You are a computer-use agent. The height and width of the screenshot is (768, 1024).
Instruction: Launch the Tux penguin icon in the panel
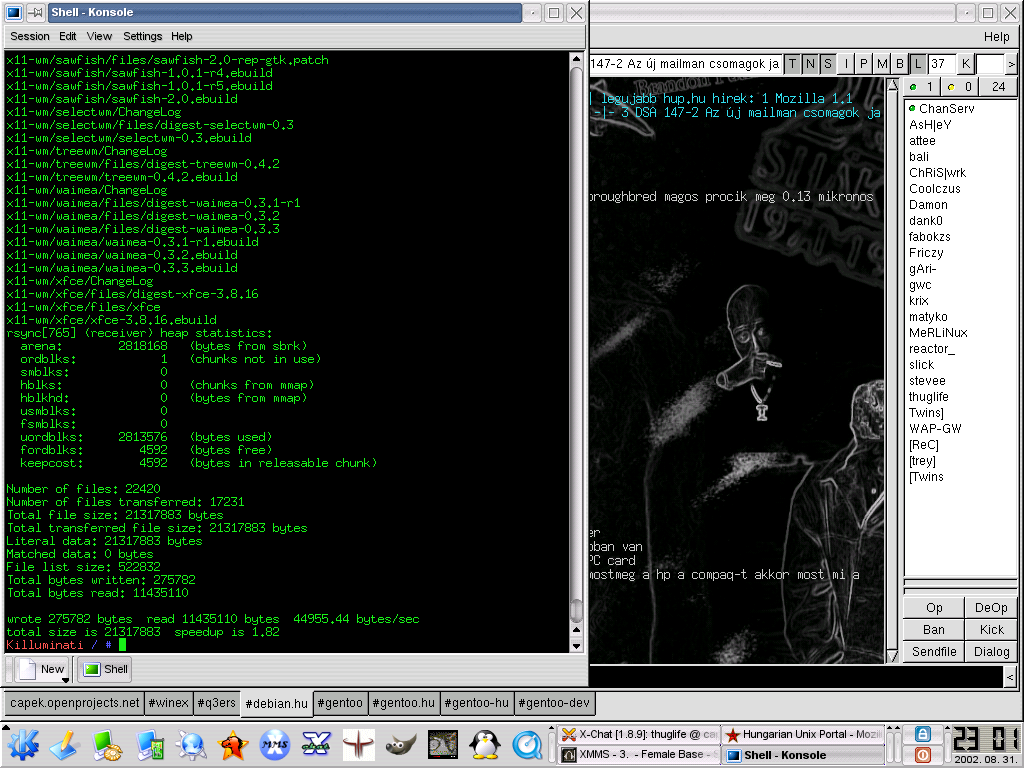point(485,744)
